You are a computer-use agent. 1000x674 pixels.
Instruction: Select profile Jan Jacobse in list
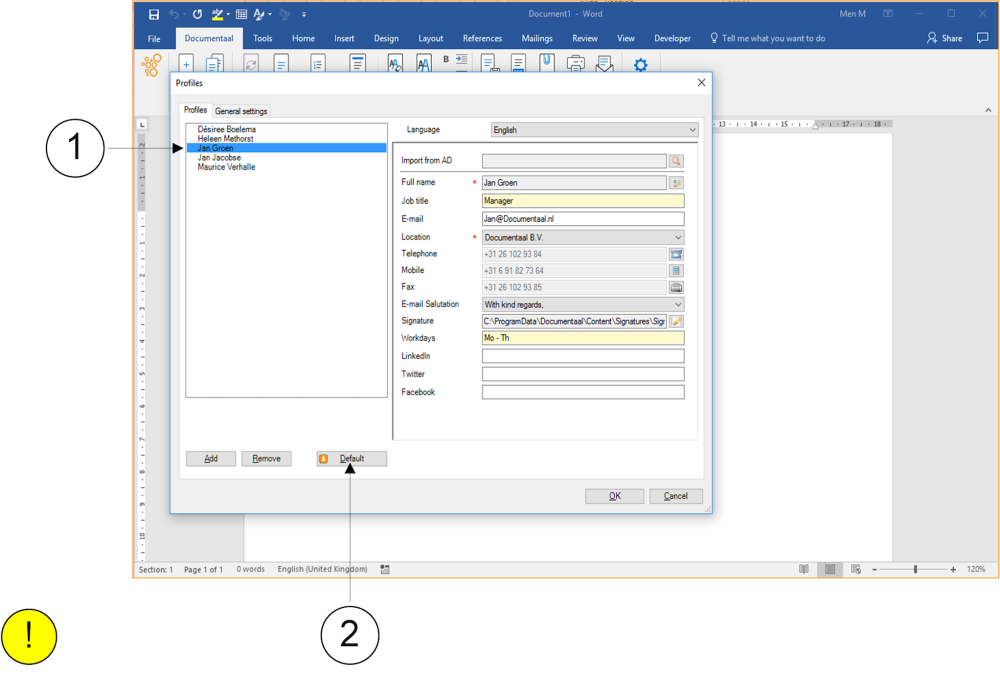[x=286, y=158]
